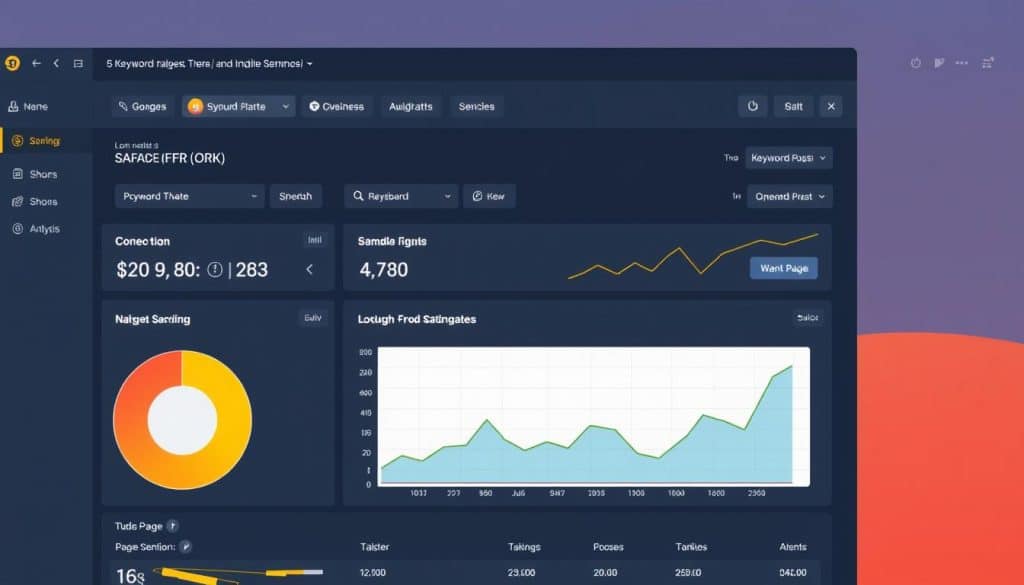
Task: Click the Tanlies column header
Action: tap(691, 547)
